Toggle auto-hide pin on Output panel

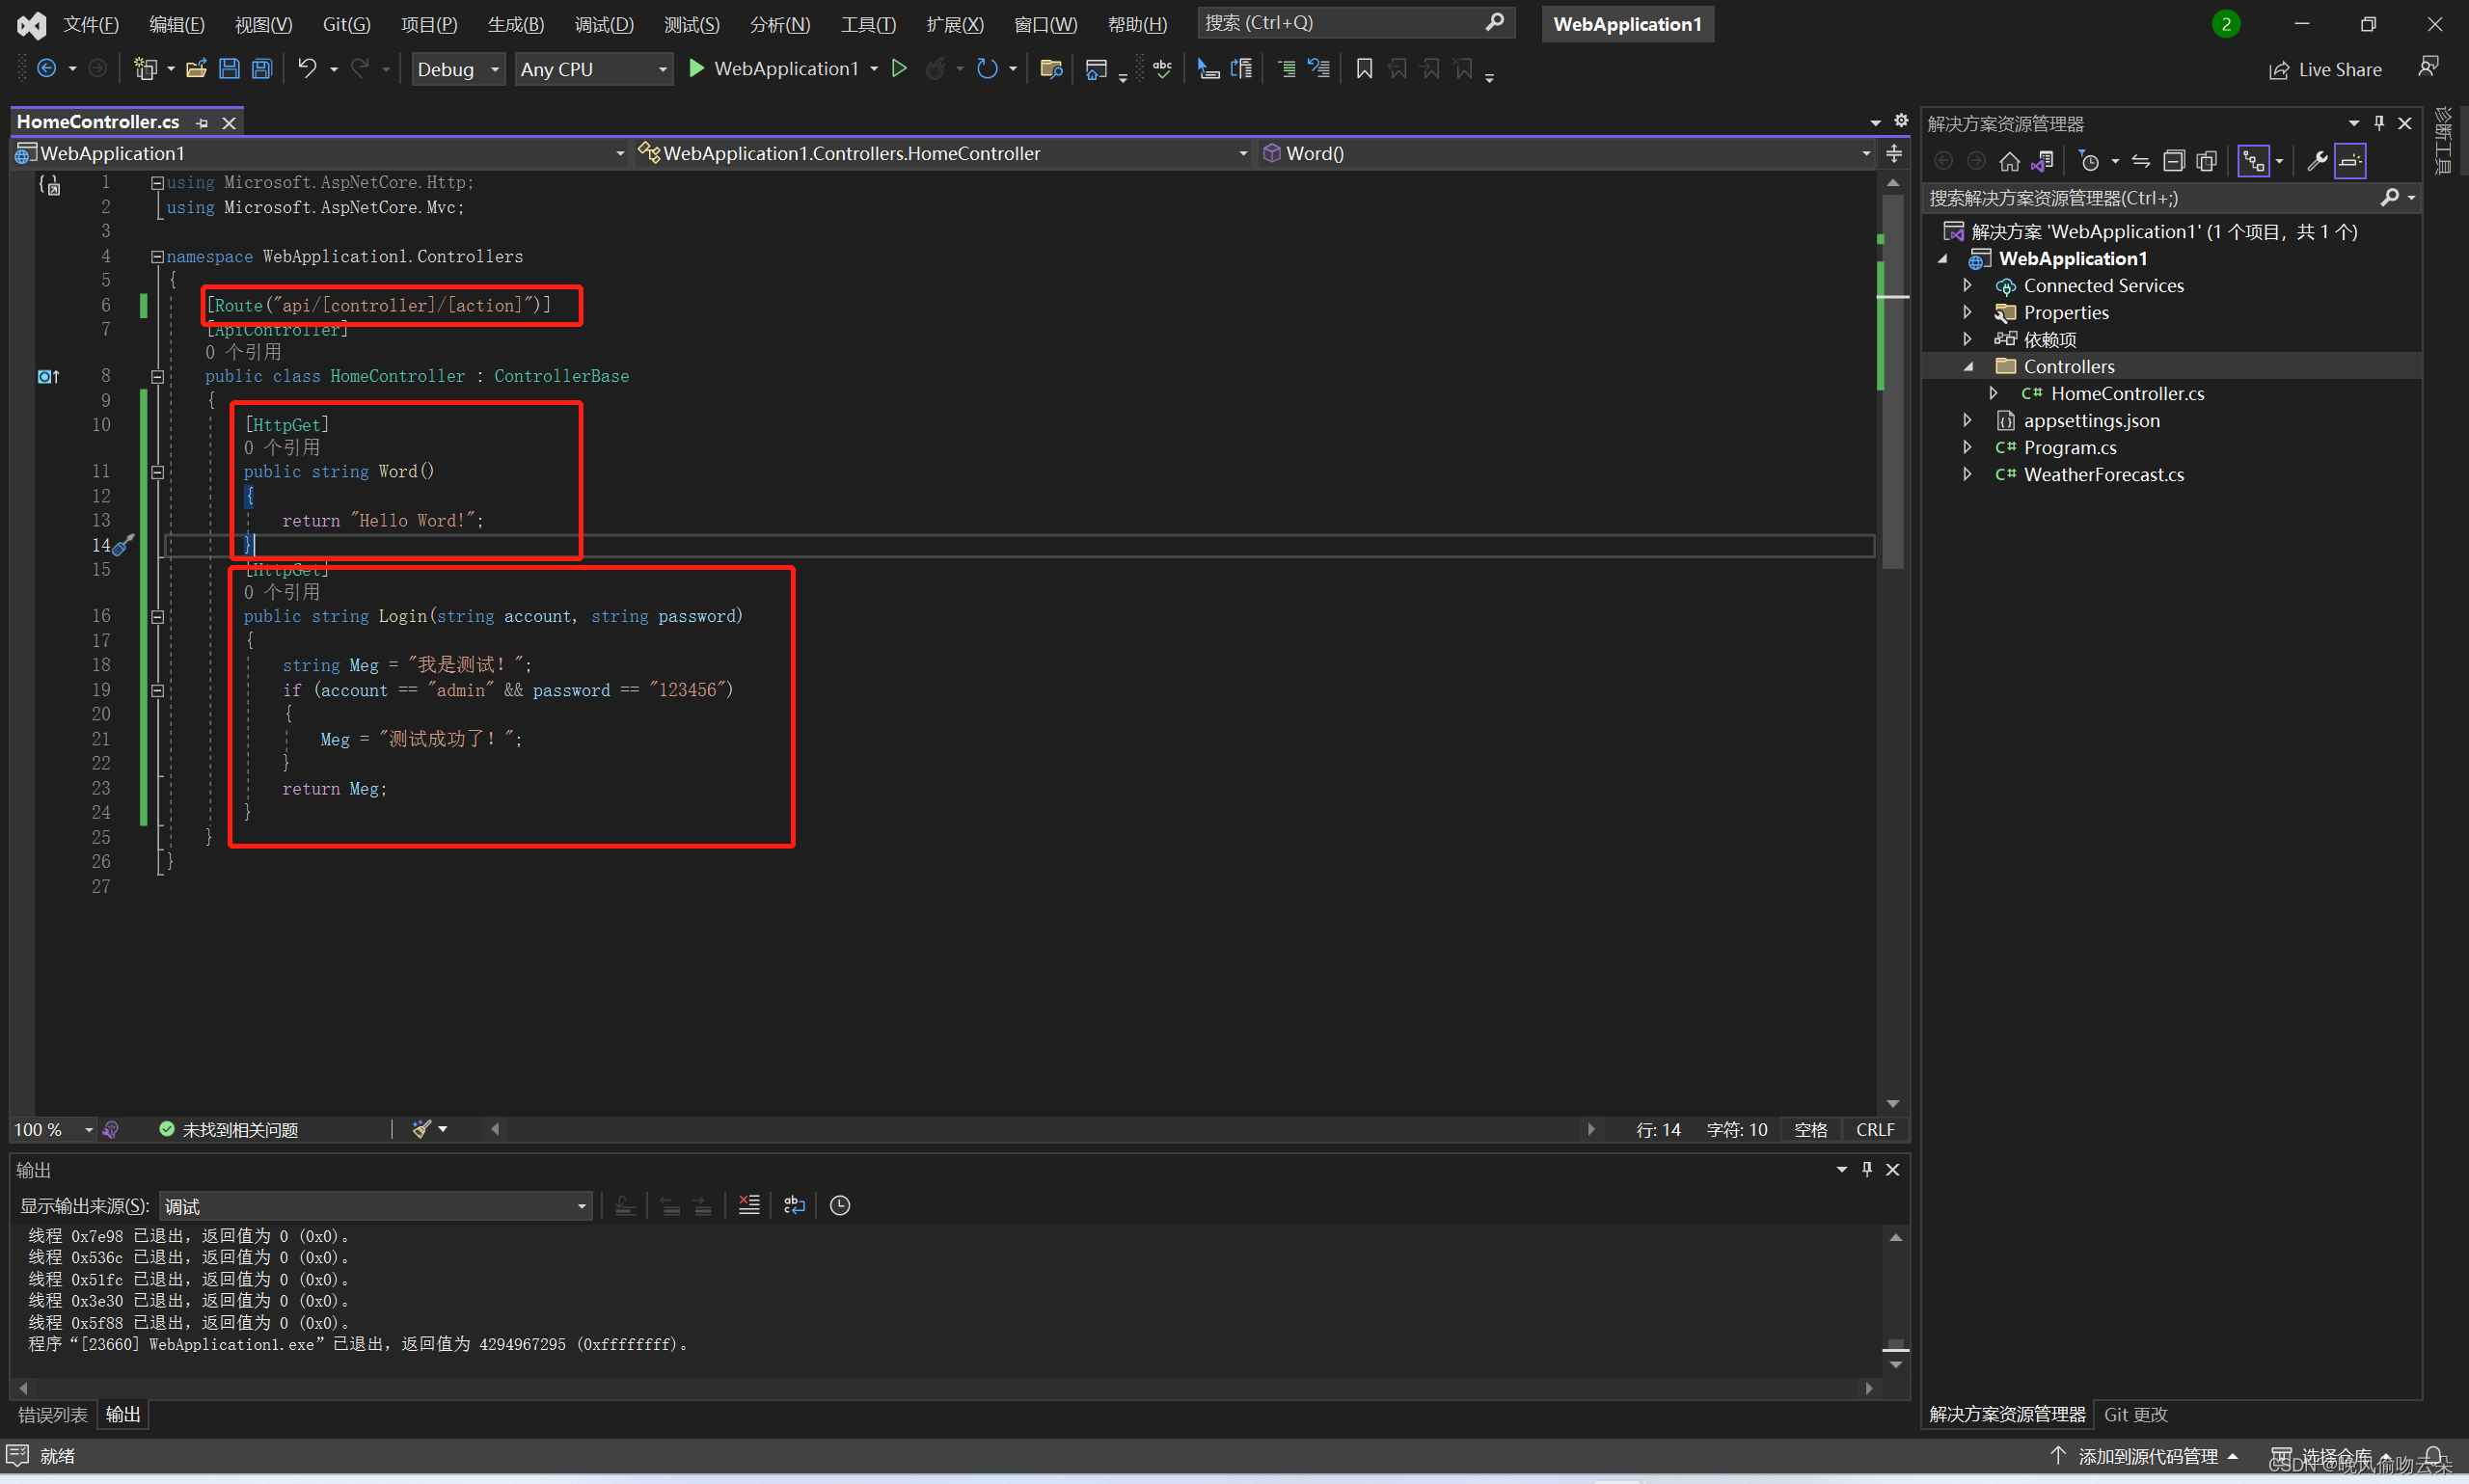click(1866, 1169)
